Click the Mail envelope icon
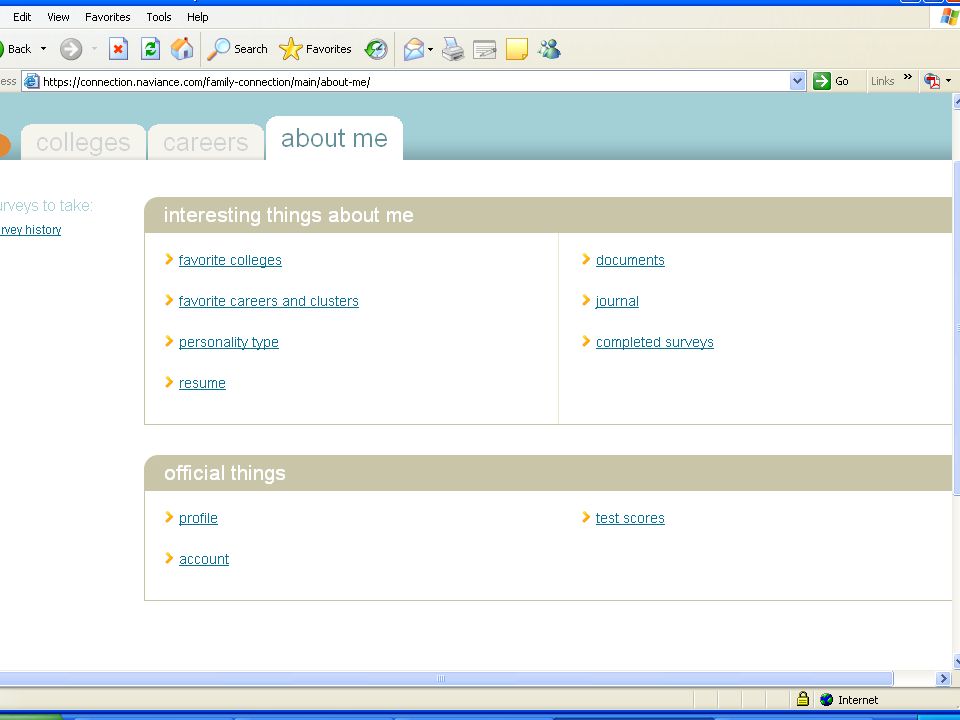This screenshot has width=960, height=720. (x=414, y=49)
